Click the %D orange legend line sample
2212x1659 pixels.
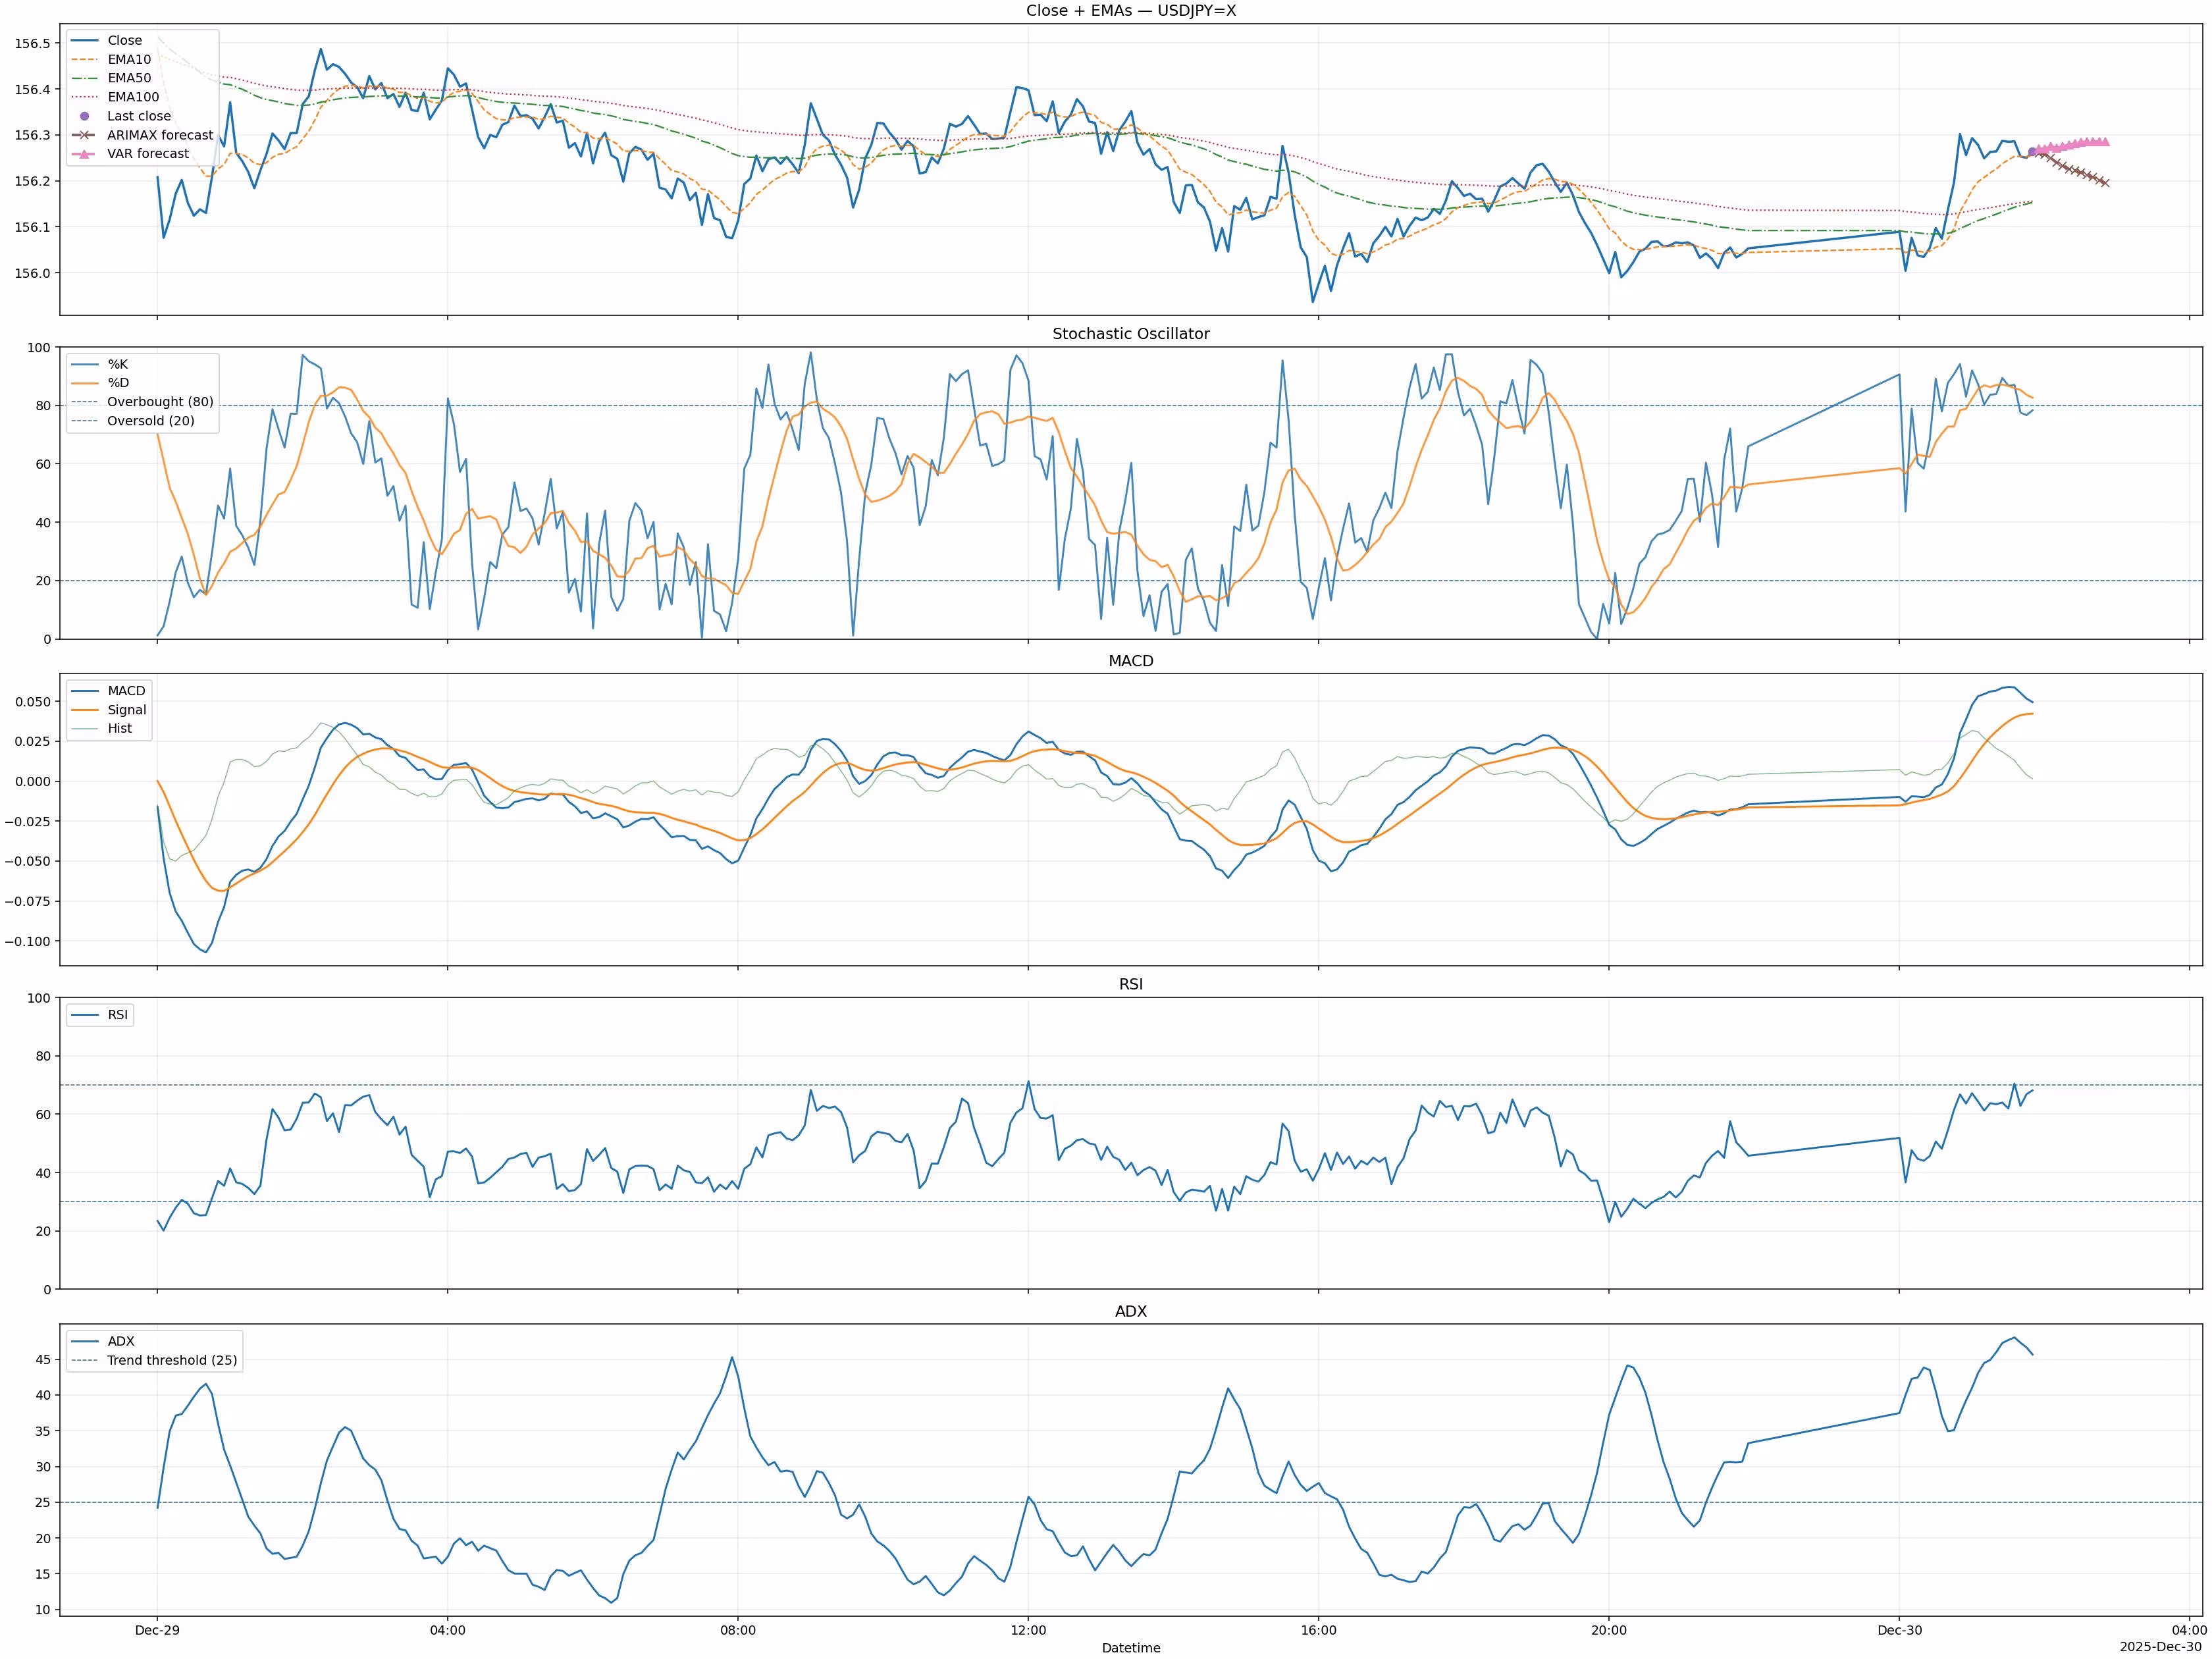(85, 383)
